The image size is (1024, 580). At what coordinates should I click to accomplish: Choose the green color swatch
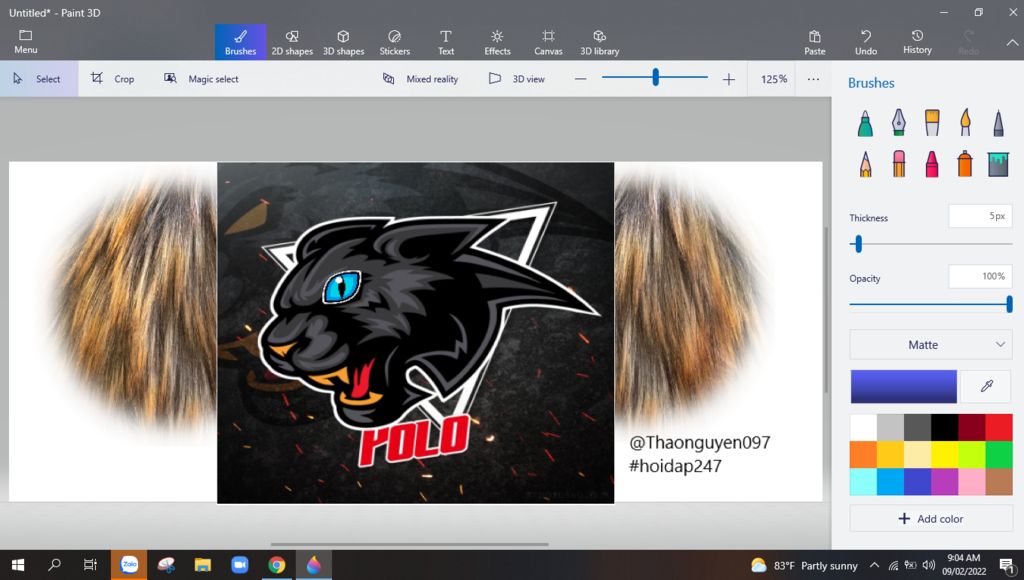point(999,455)
